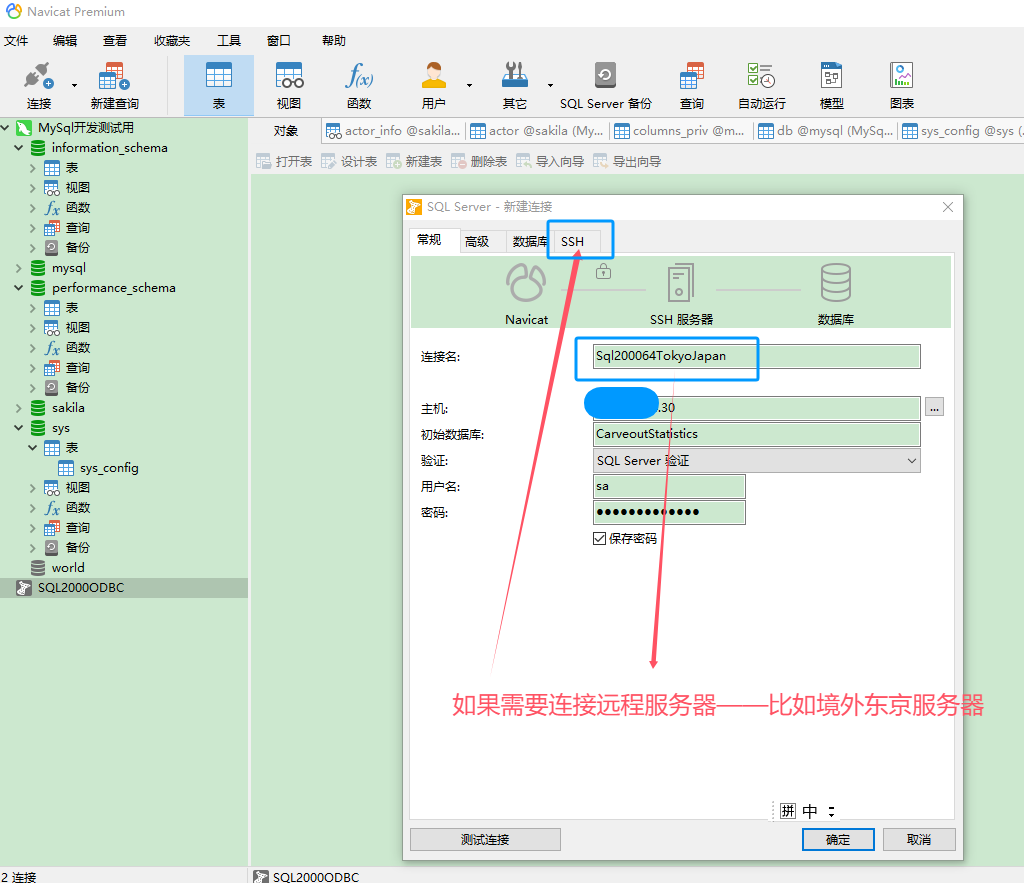Open SQL Server Backup (备份) toolbar icon
This screenshot has width=1024, height=883.
(605, 85)
